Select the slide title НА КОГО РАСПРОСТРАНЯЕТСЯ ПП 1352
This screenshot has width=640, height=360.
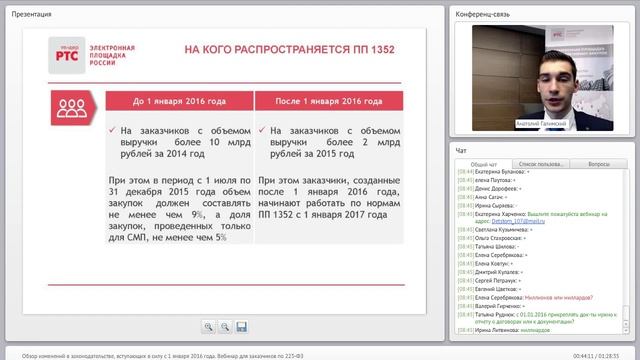(289, 50)
